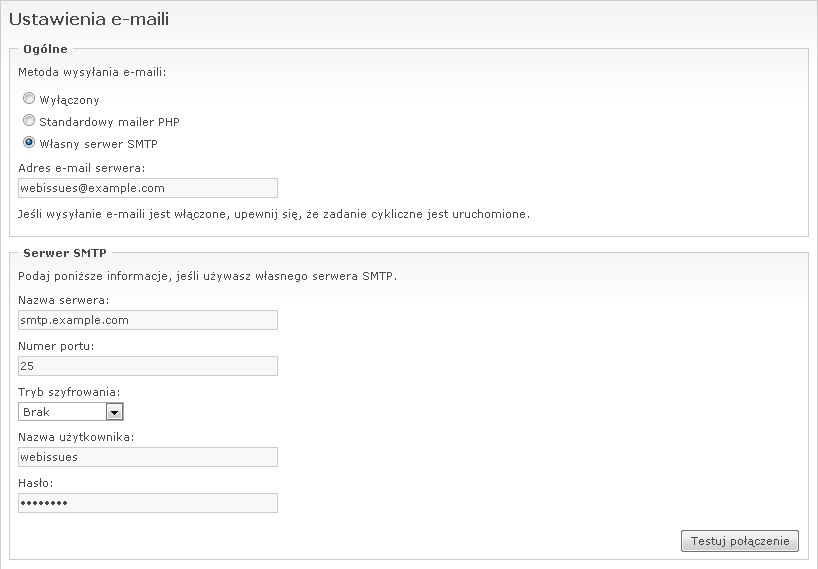This screenshot has height=569, width=818.
Task: Focus the Nazwa użytkownika input field
Action: tap(148, 457)
